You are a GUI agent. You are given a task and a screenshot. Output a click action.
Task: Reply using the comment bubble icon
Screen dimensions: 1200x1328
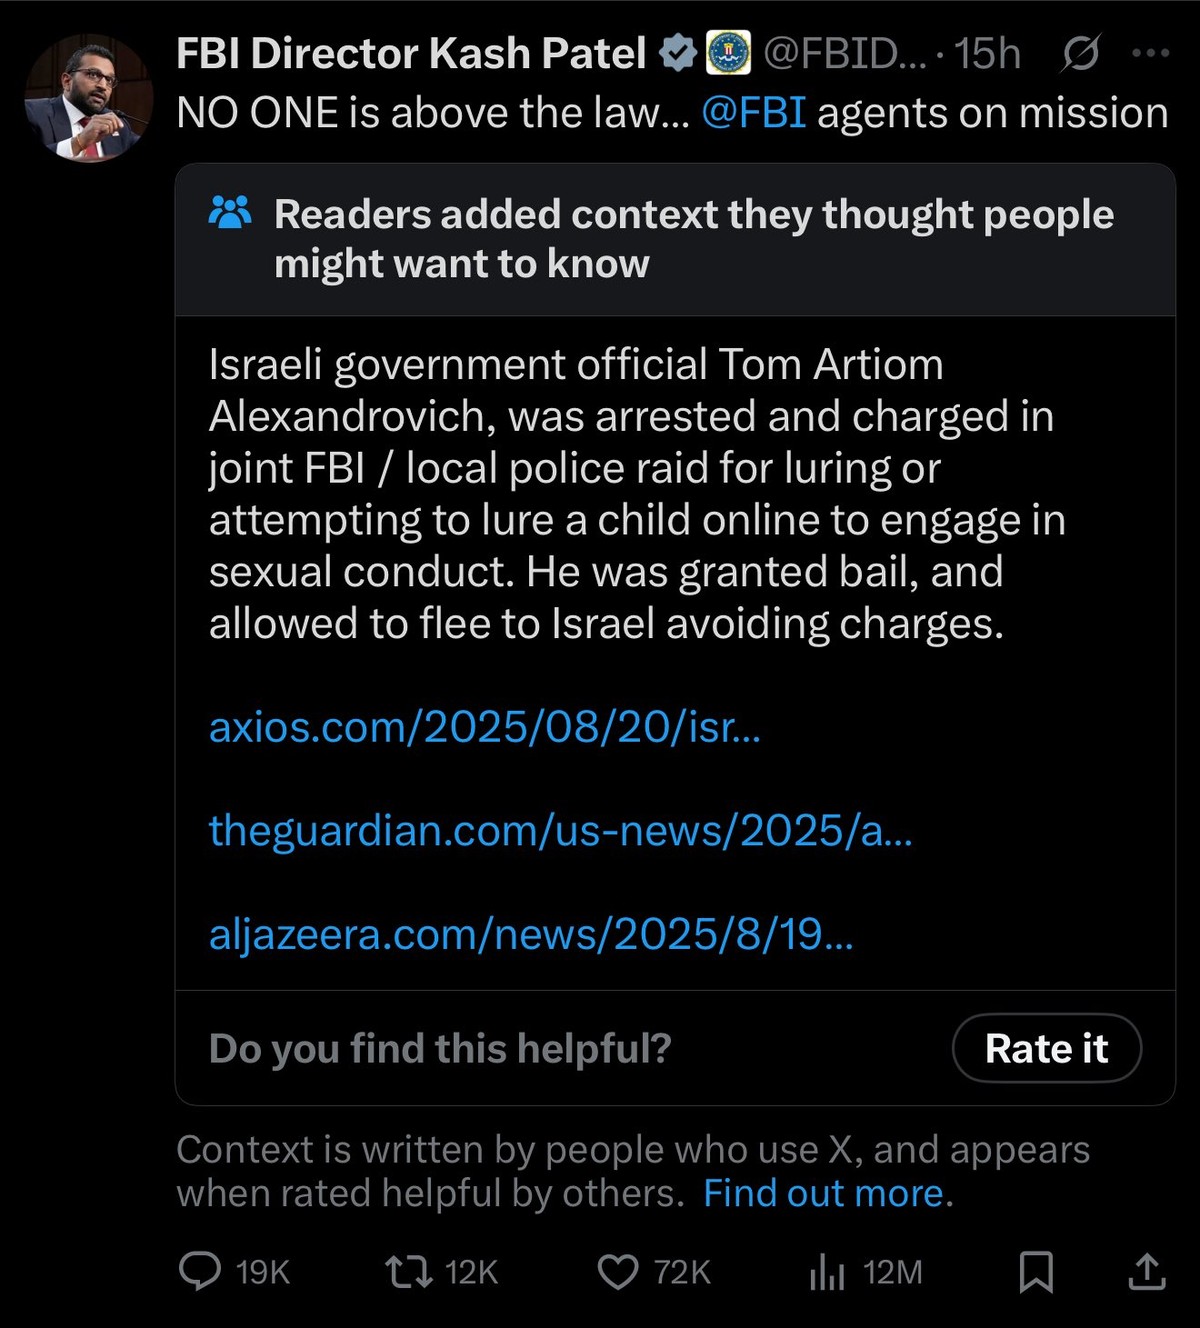tap(200, 1272)
